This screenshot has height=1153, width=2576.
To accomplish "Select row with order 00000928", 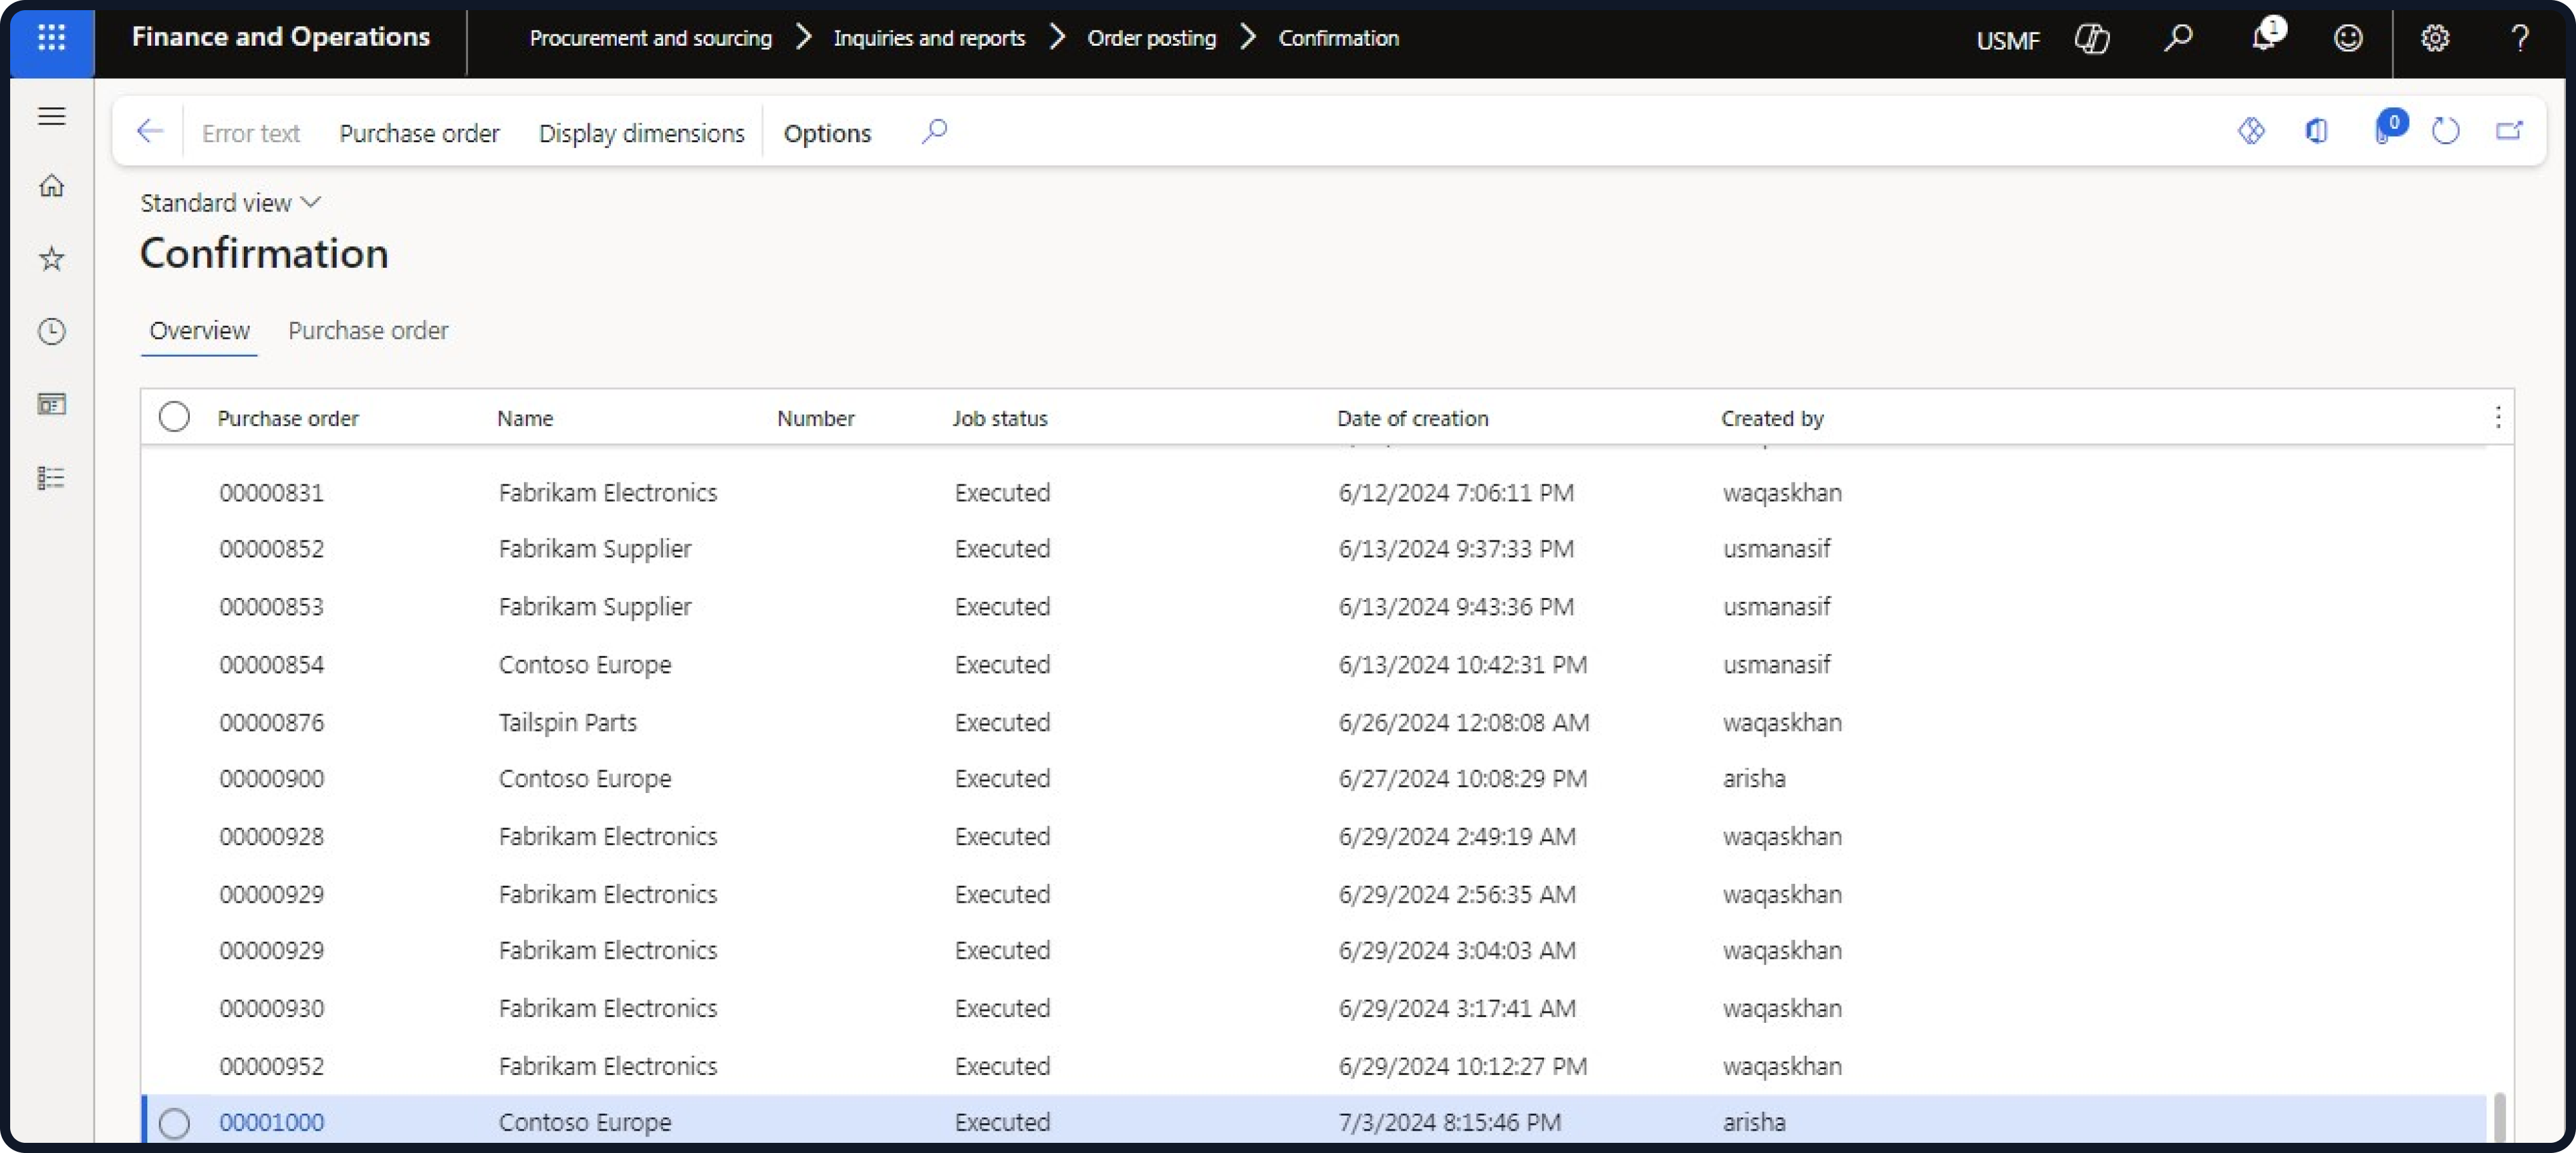I will (x=1314, y=837).
